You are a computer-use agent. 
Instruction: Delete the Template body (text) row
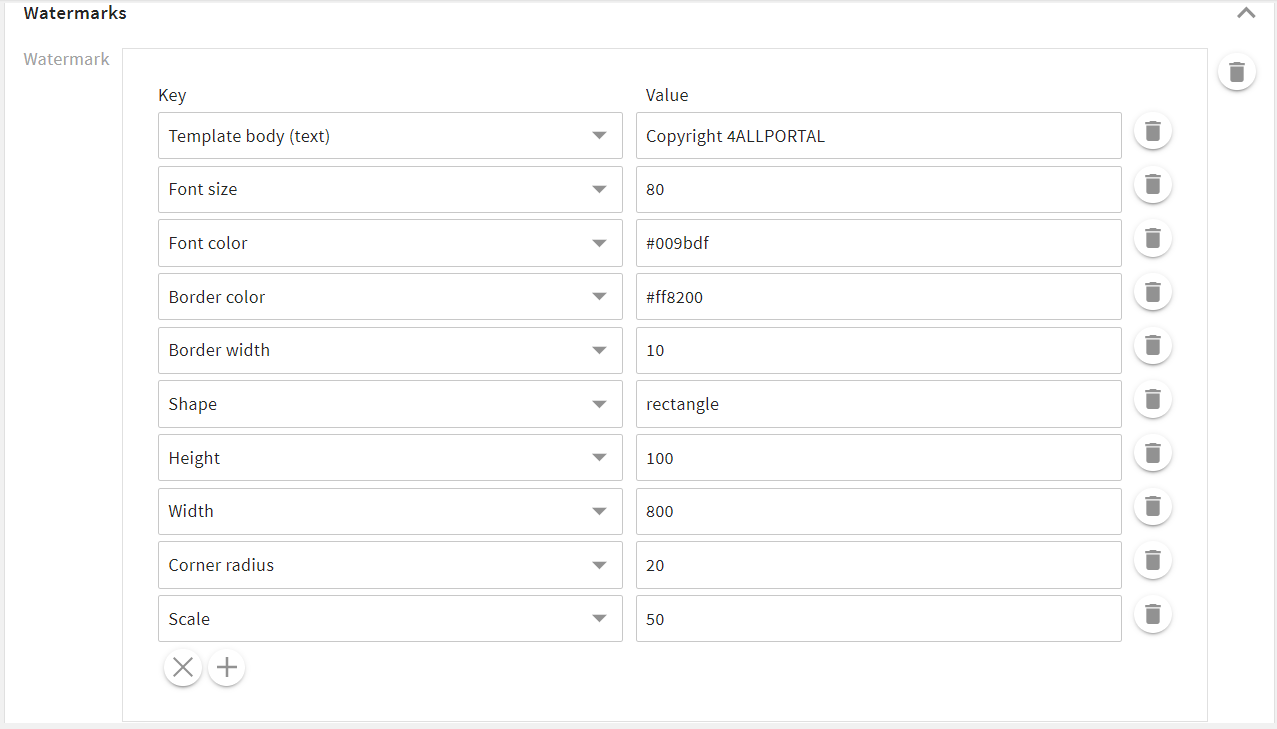point(1152,131)
